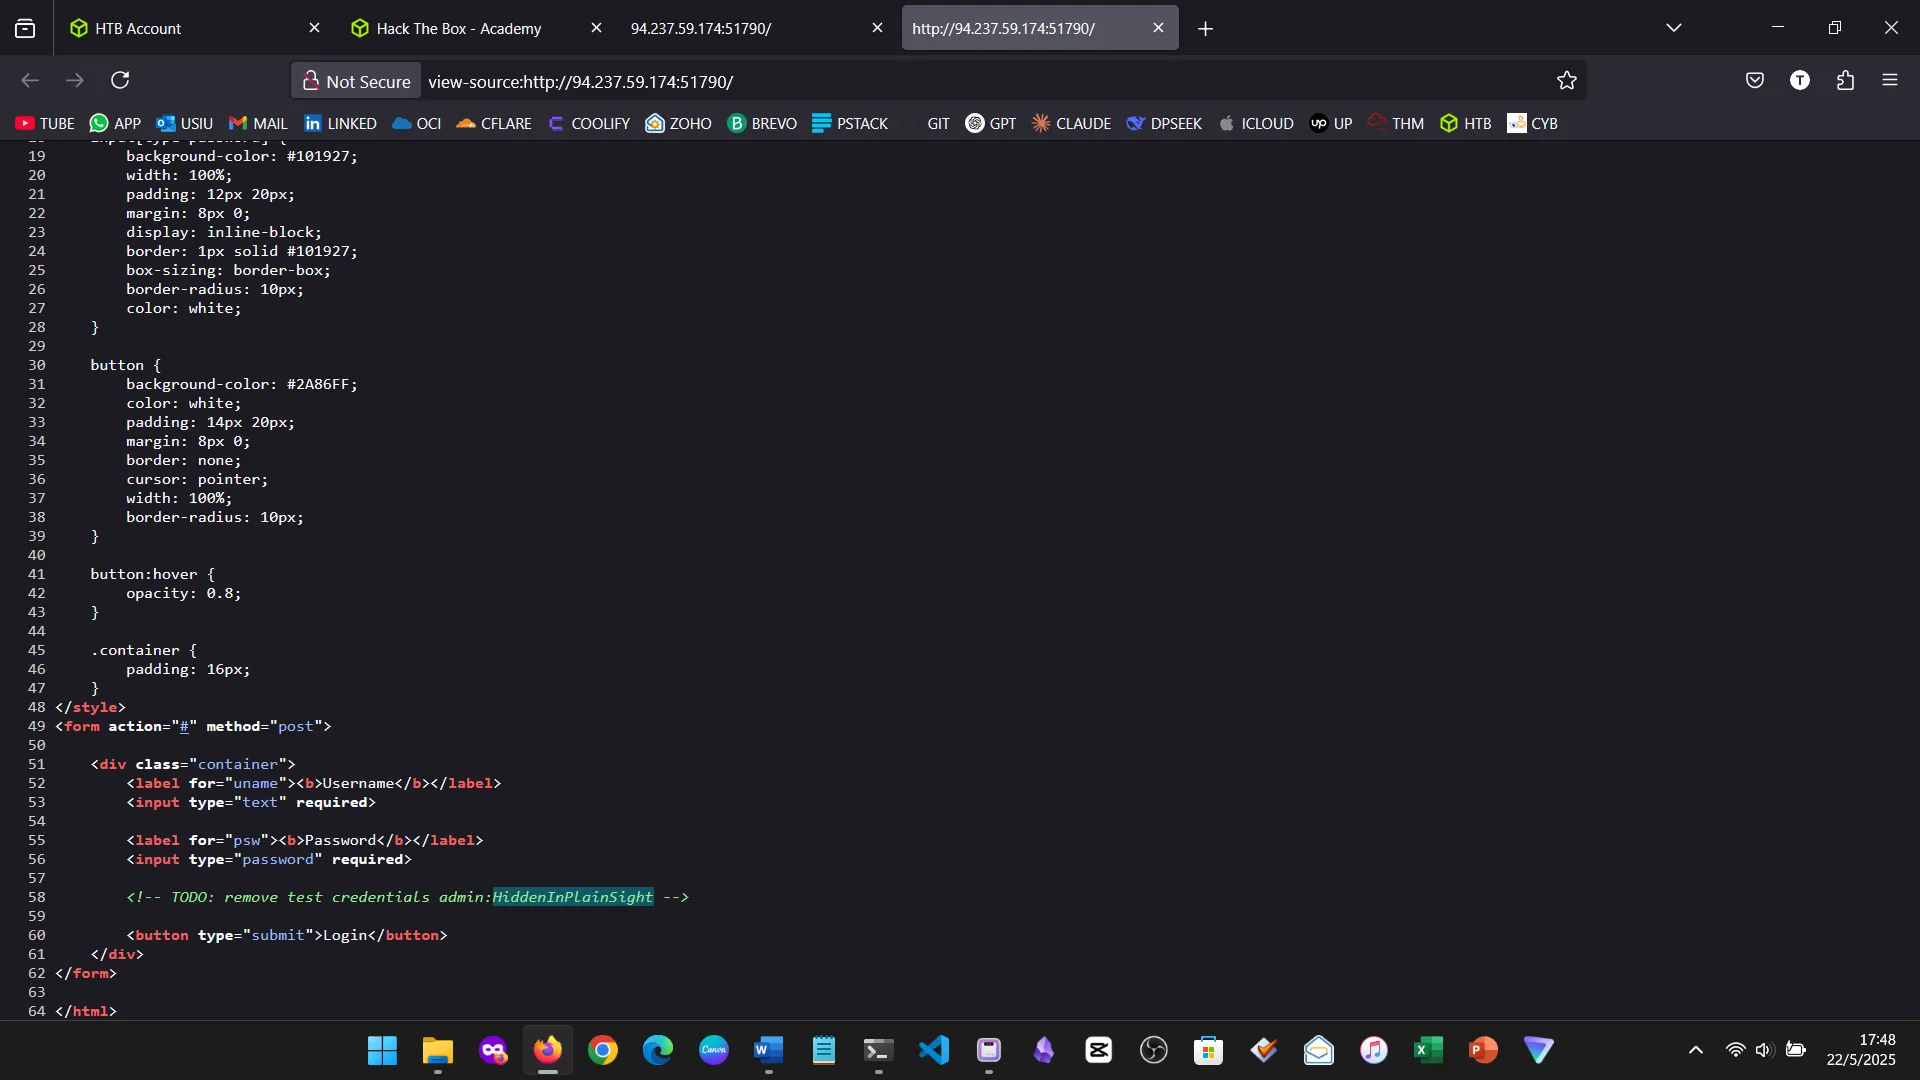Open the Firefox View icon
Viewport: 1920px width, 1080px height.
coord(25,28)
